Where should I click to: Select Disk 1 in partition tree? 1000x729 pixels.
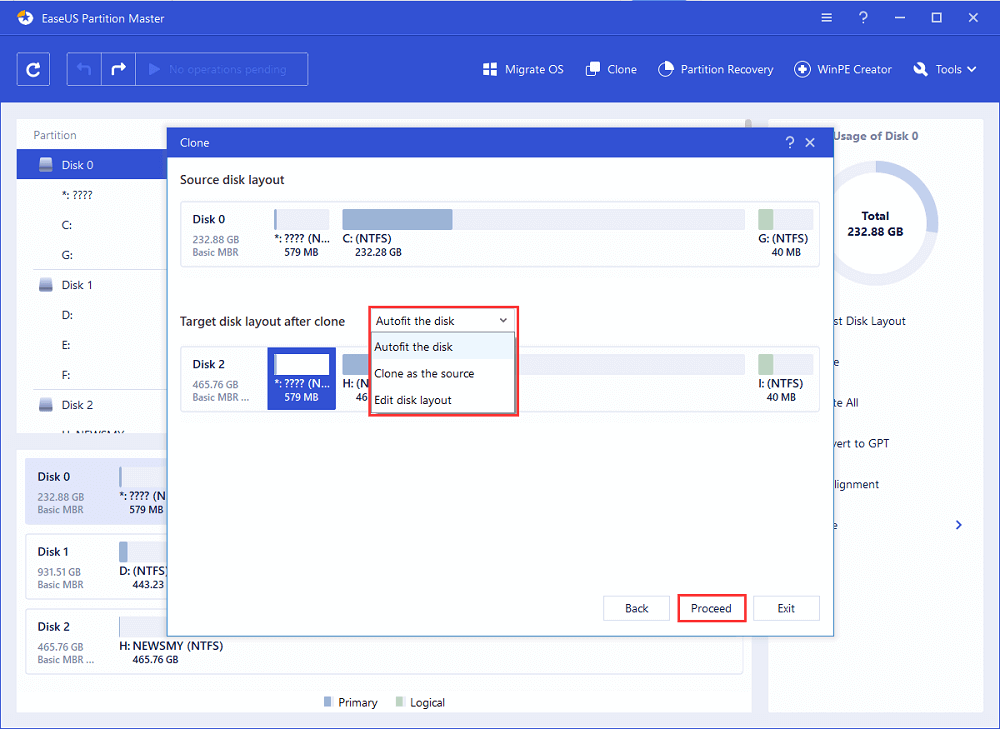[x=77, y=285]
